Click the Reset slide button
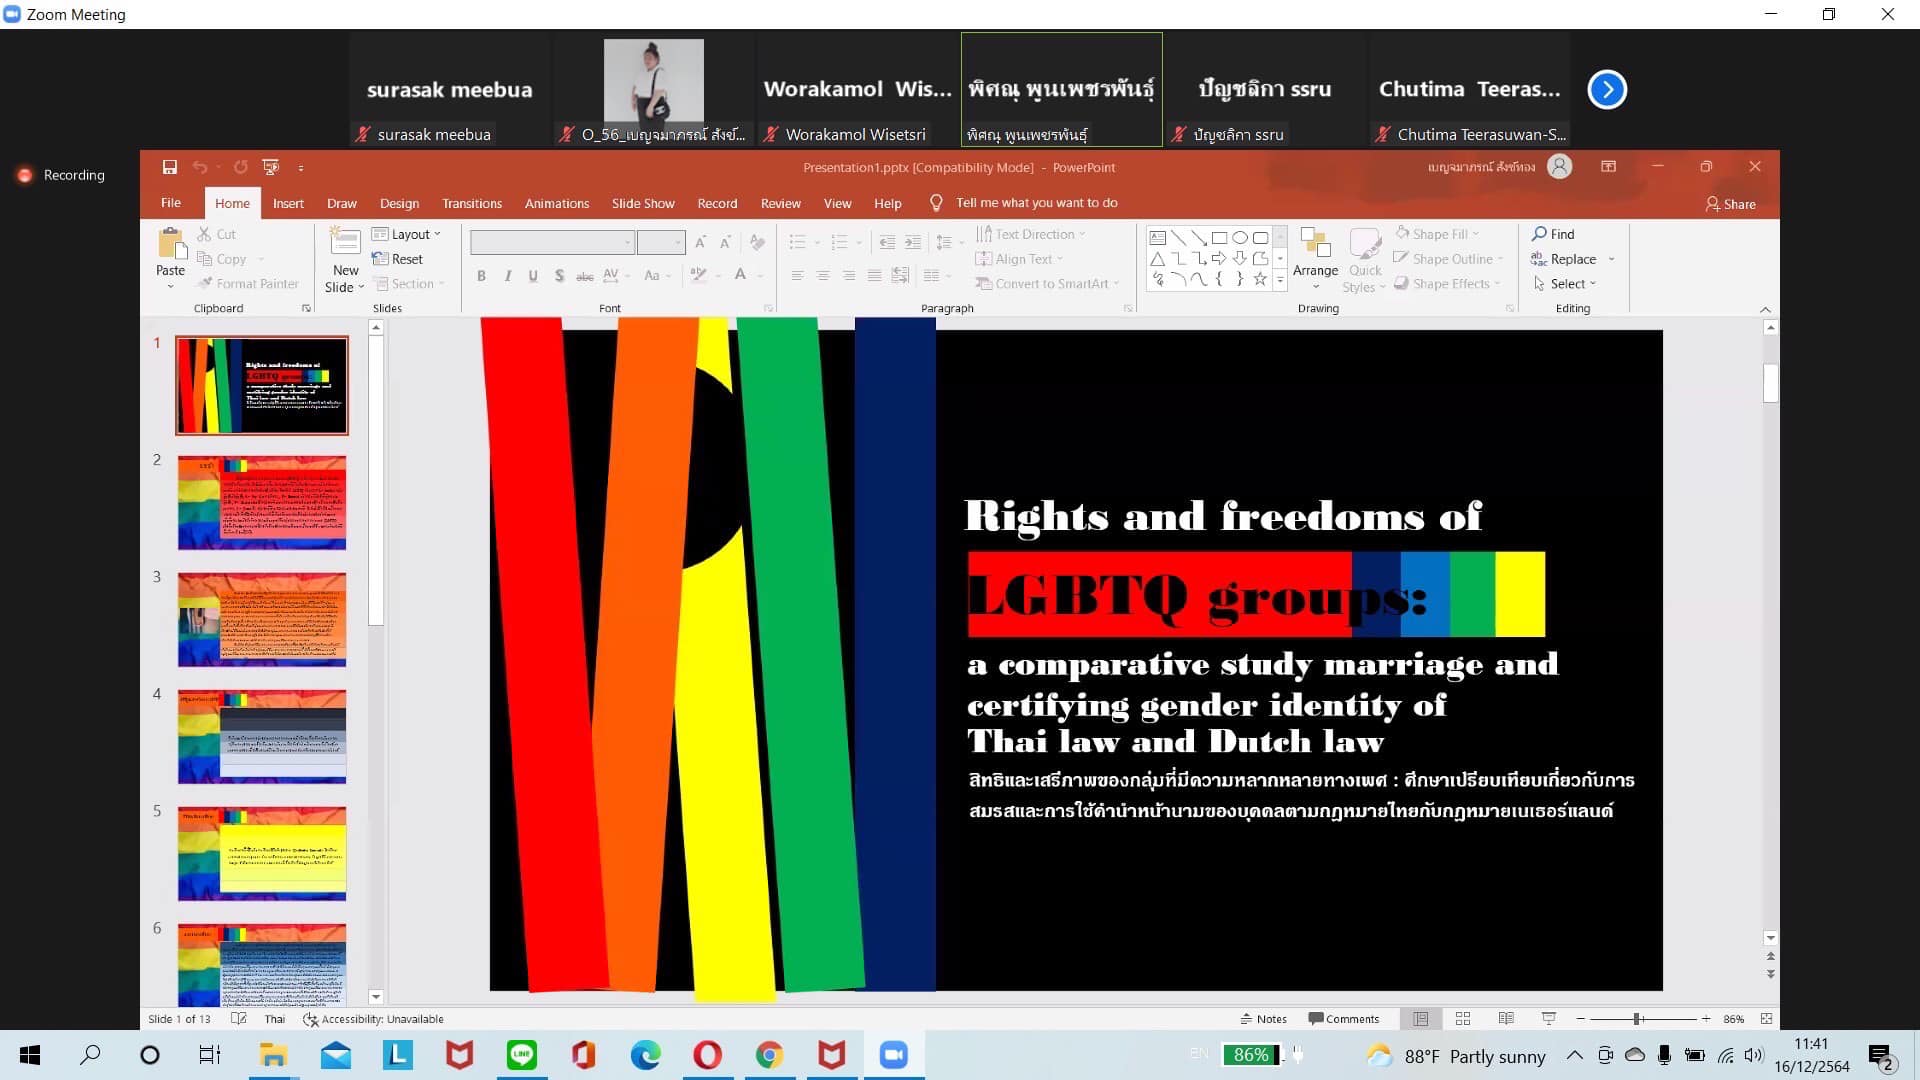1920x1080 pixels. tap(398, 259)
